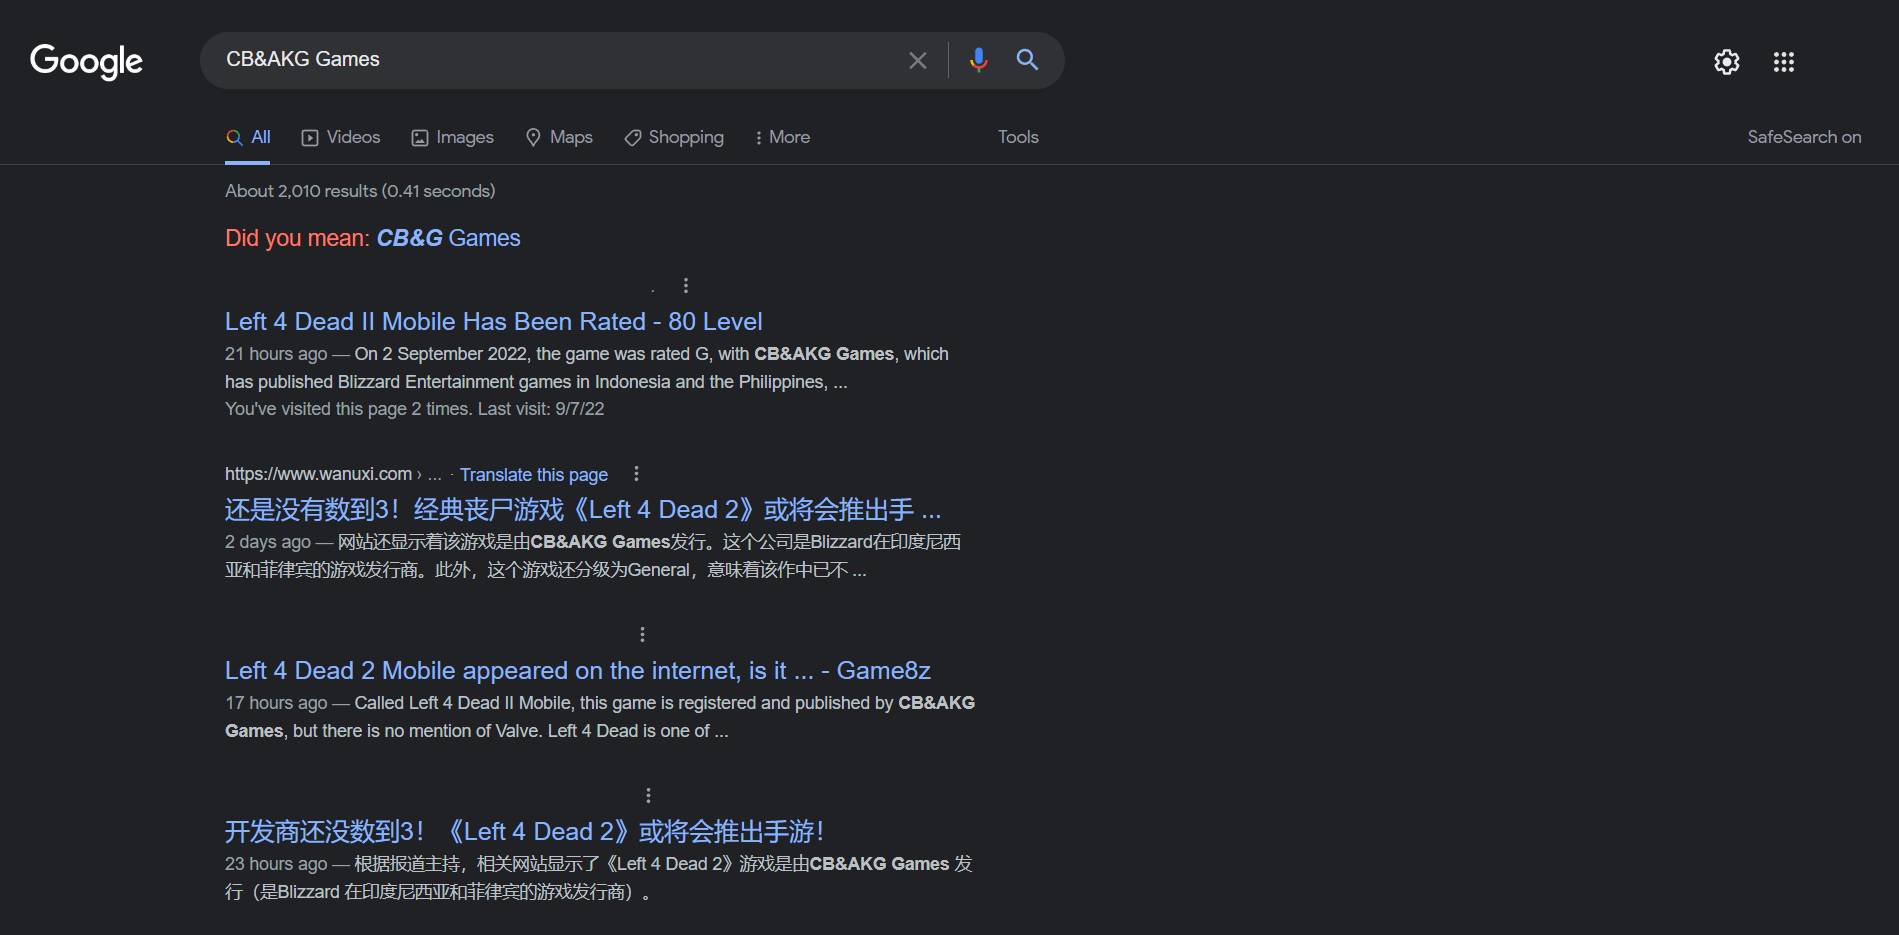Open options for the wanuxi.com result
This screenshot has height=935, width=1899.
click(x=636, y=474)
